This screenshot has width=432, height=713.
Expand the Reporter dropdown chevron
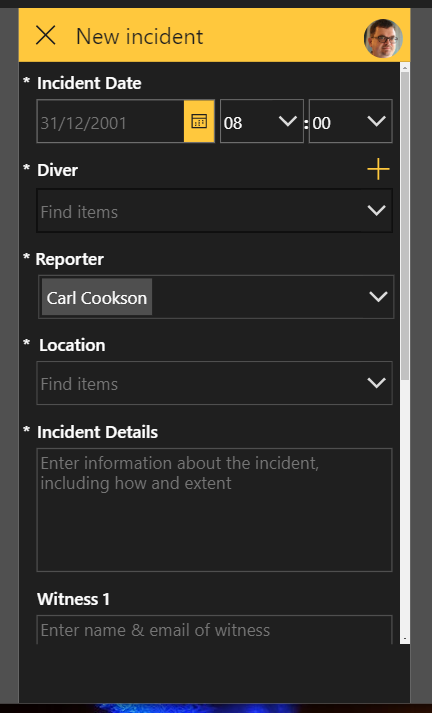pos(378,297)
